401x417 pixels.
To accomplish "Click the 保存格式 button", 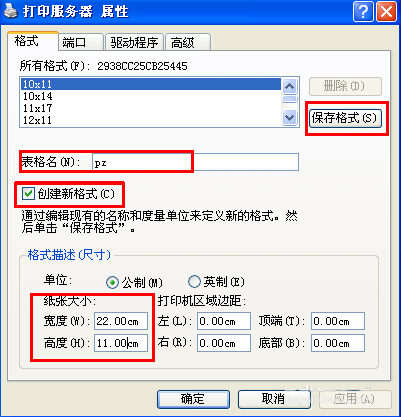I will coord(344,118).
